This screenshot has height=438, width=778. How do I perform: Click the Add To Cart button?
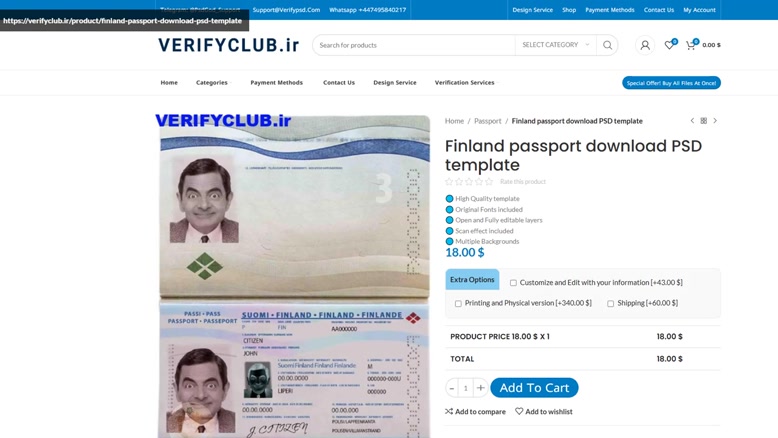(x=534, y=388)
